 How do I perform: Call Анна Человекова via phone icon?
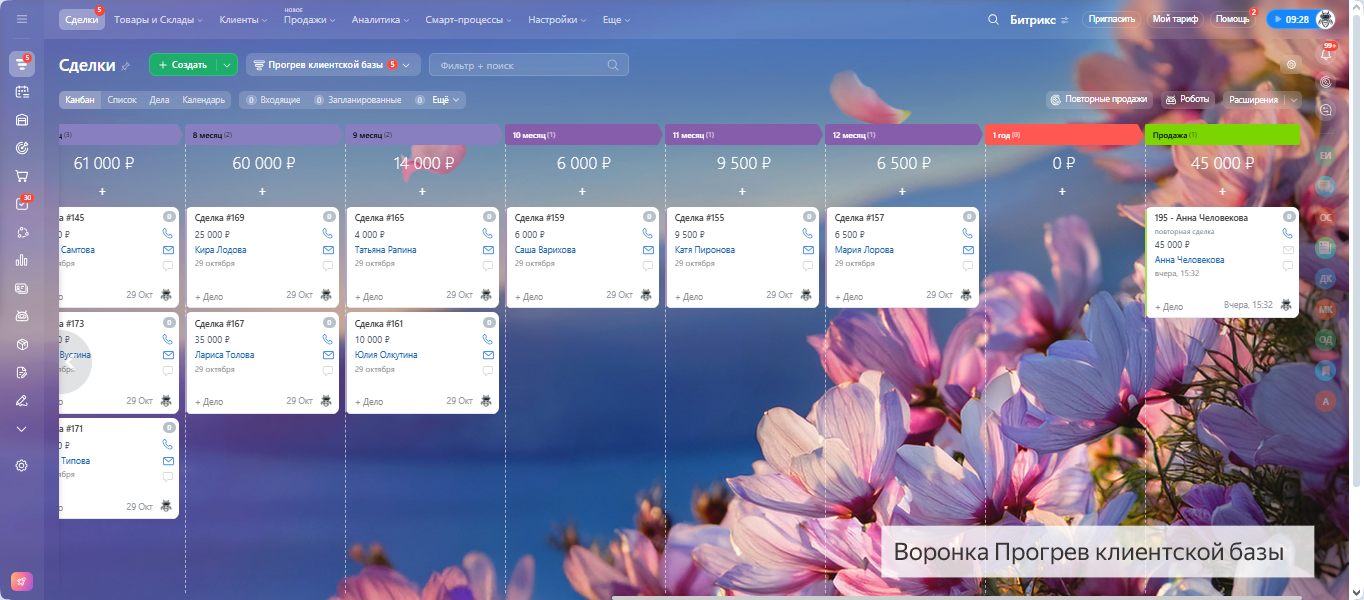click(1287, 233)
